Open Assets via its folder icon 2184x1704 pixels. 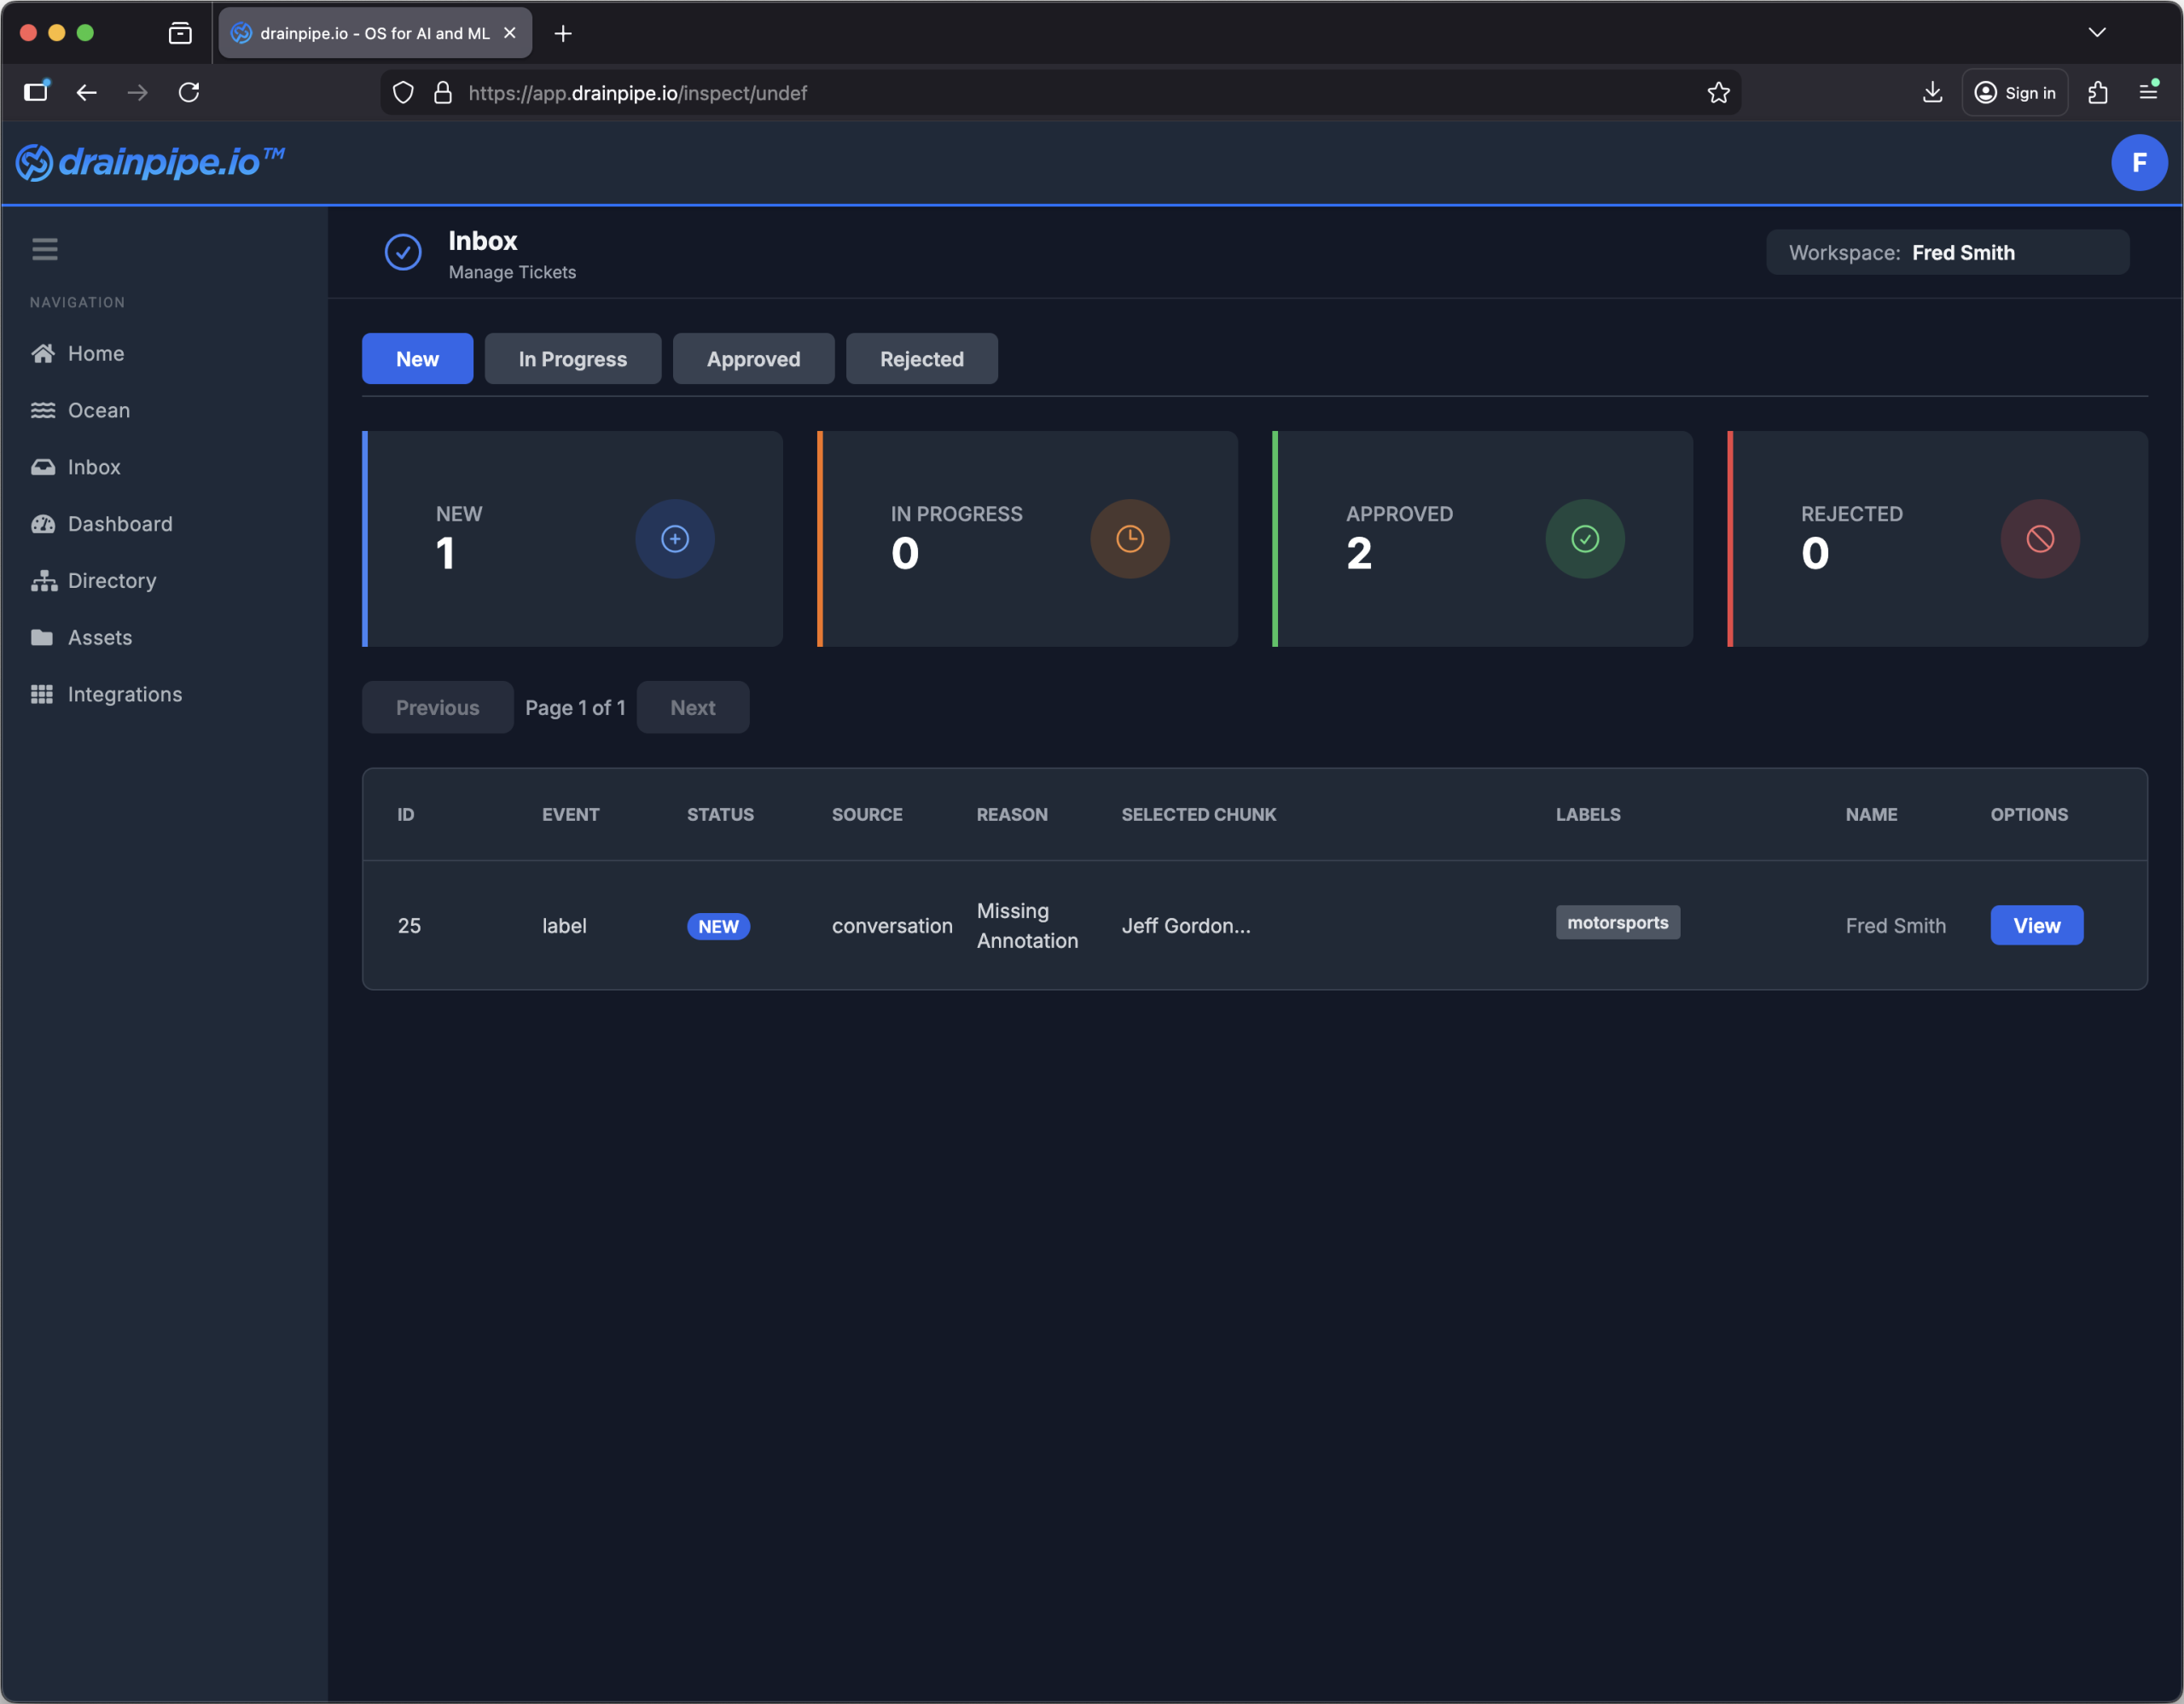tap(42, 637)
